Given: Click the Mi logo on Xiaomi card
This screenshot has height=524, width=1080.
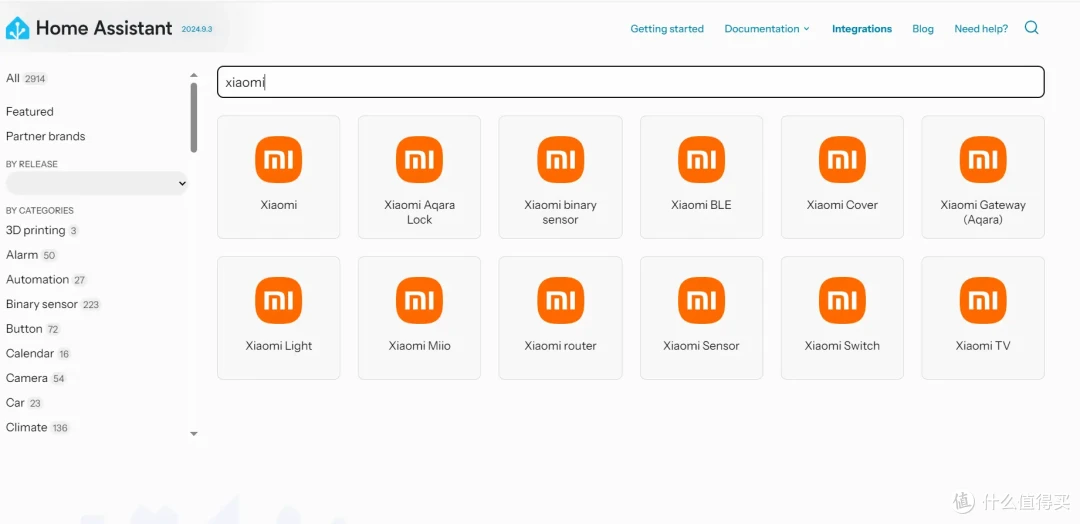Looking at the screenshot, I should pyautogui.click(x=278, y=160).
